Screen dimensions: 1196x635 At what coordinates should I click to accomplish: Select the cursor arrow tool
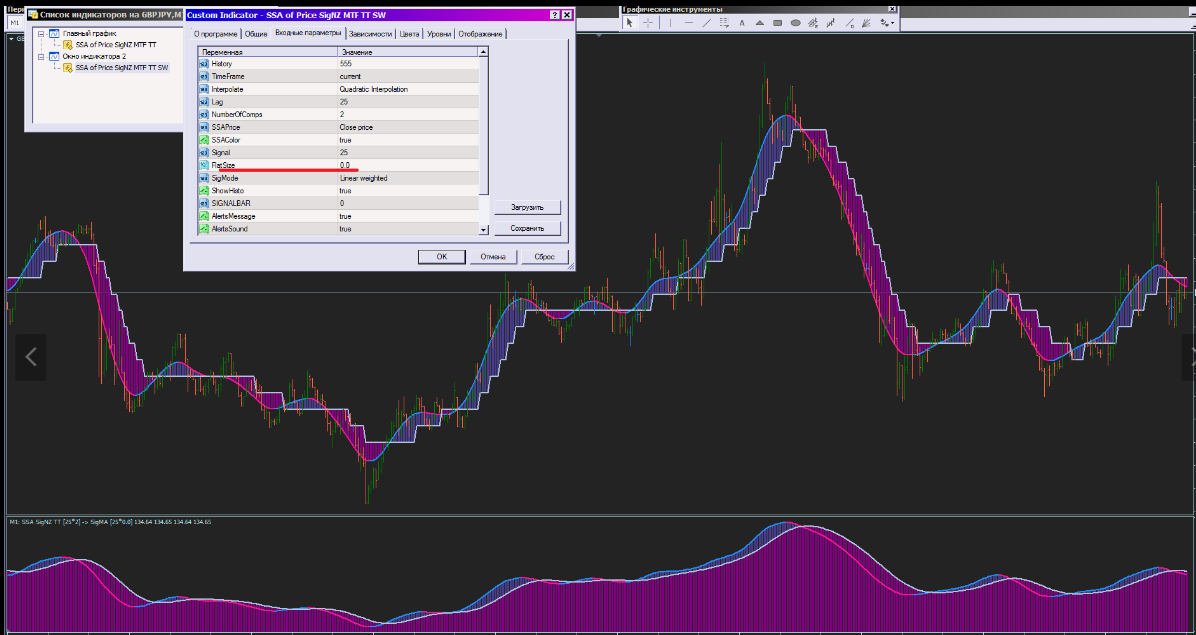coord(630,22)
